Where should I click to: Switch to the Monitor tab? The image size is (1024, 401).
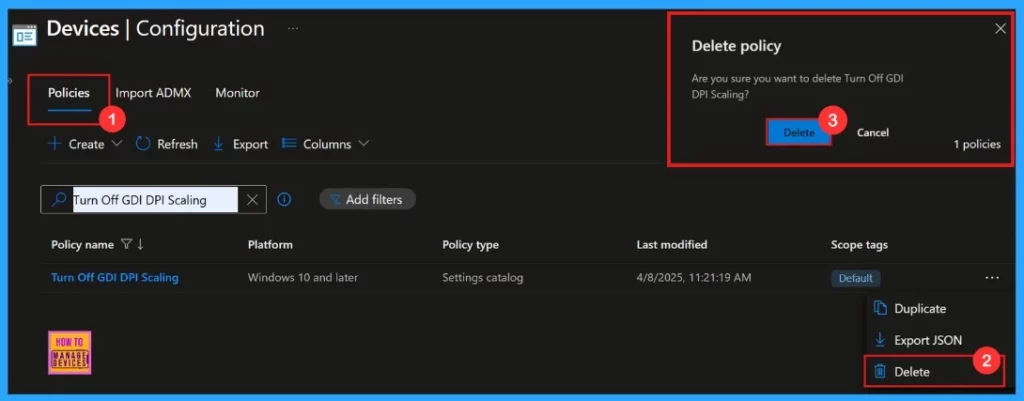[x=238, y=93]
